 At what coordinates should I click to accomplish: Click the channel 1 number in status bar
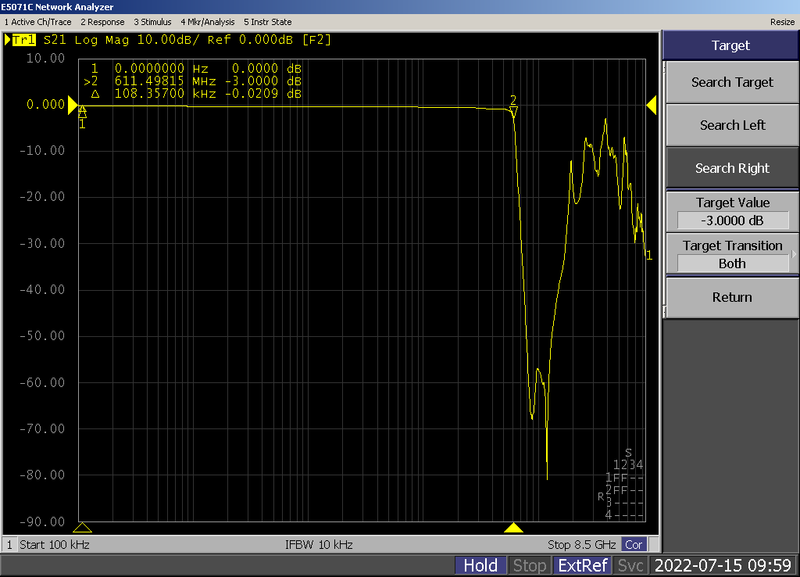9,545
